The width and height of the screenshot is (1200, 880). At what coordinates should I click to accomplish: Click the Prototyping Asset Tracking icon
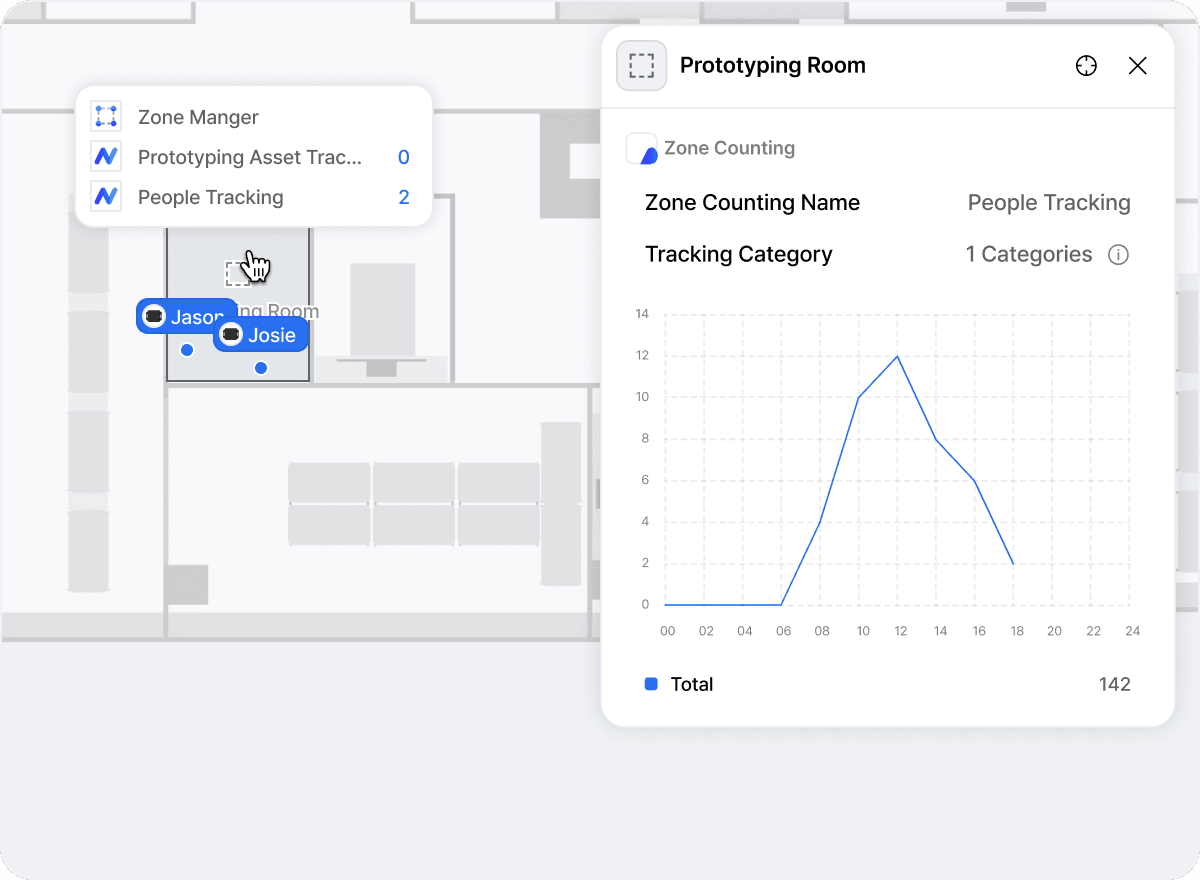[x=106, y=157]
